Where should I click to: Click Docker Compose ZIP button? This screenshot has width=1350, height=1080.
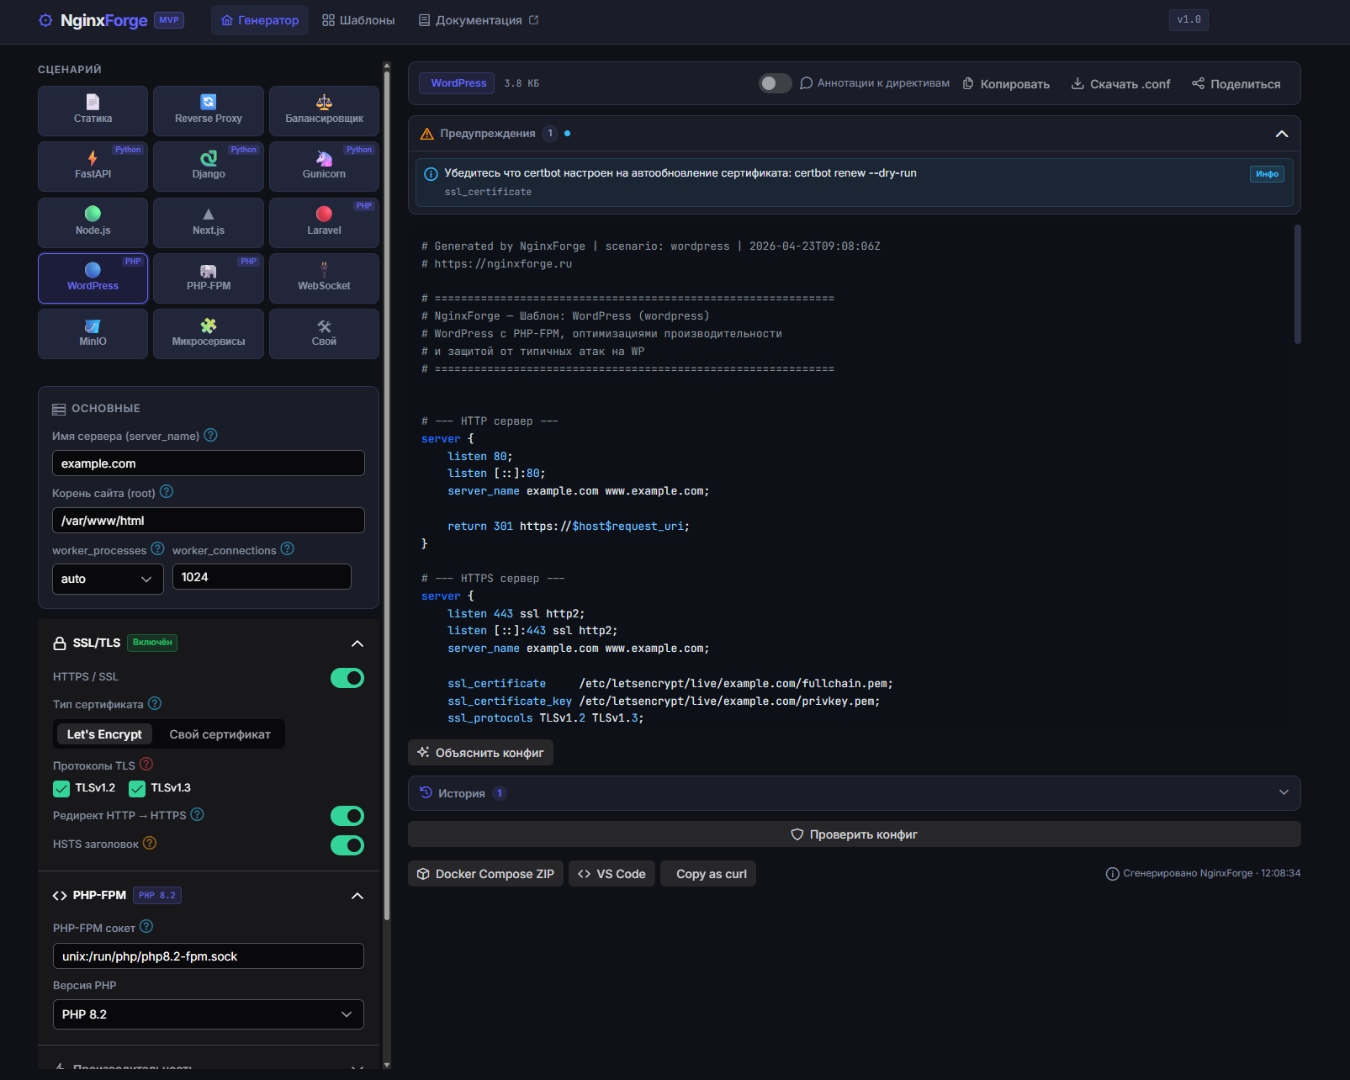486,874
